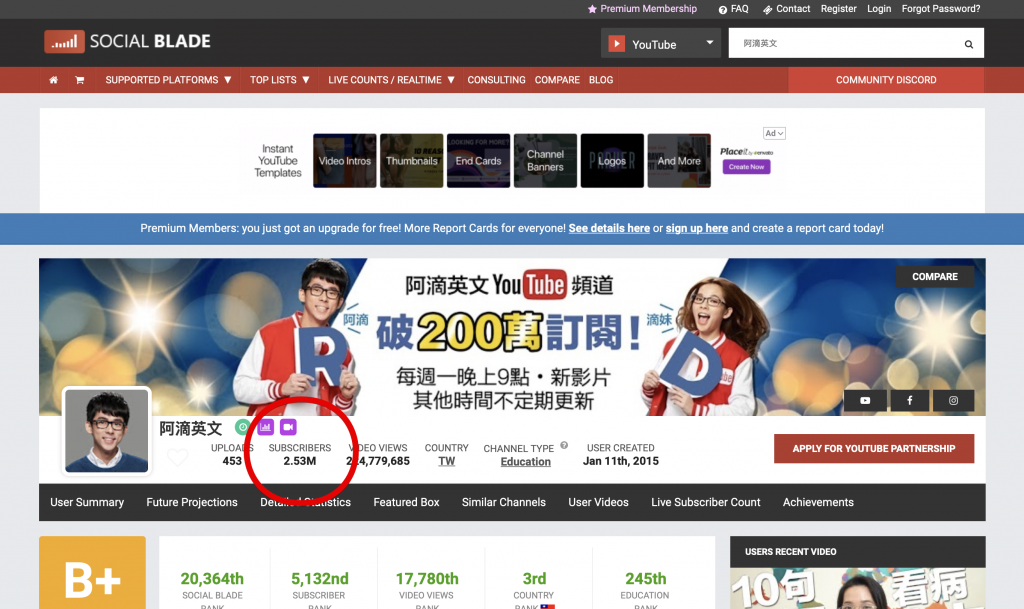Click Forgot Password link

940,9
